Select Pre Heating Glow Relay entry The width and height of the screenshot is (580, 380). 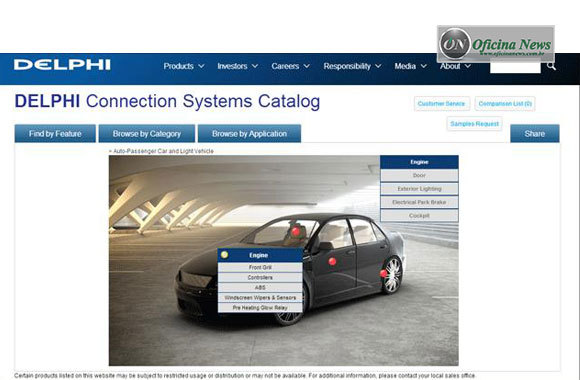pos(260,307)
